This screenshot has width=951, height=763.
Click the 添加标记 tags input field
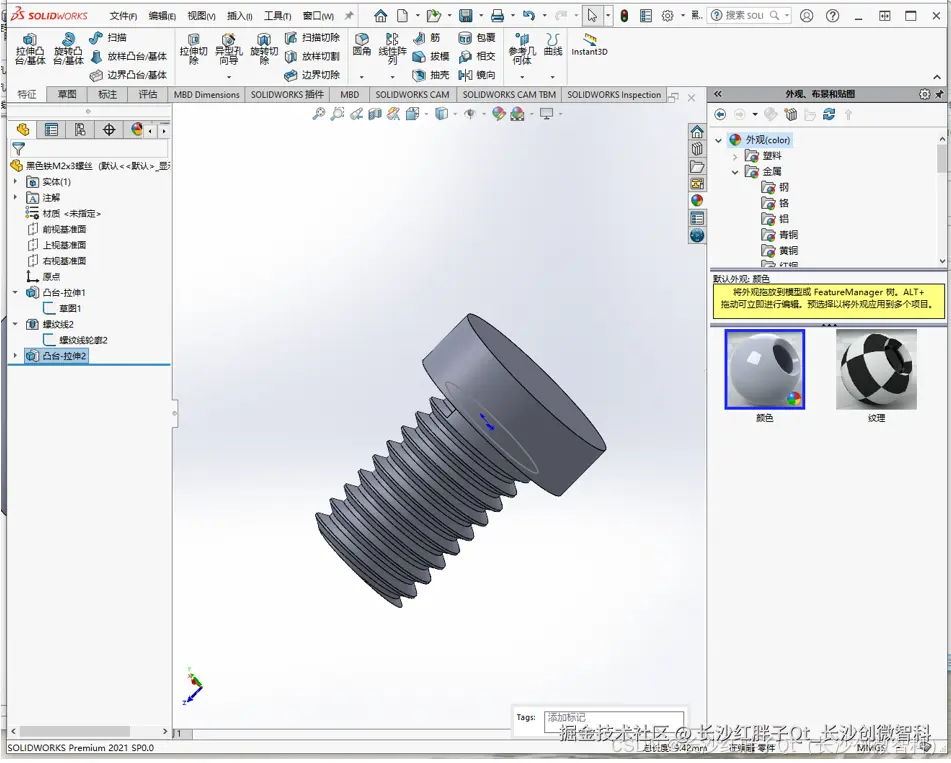pyautogui.click(x=612, y=717)
